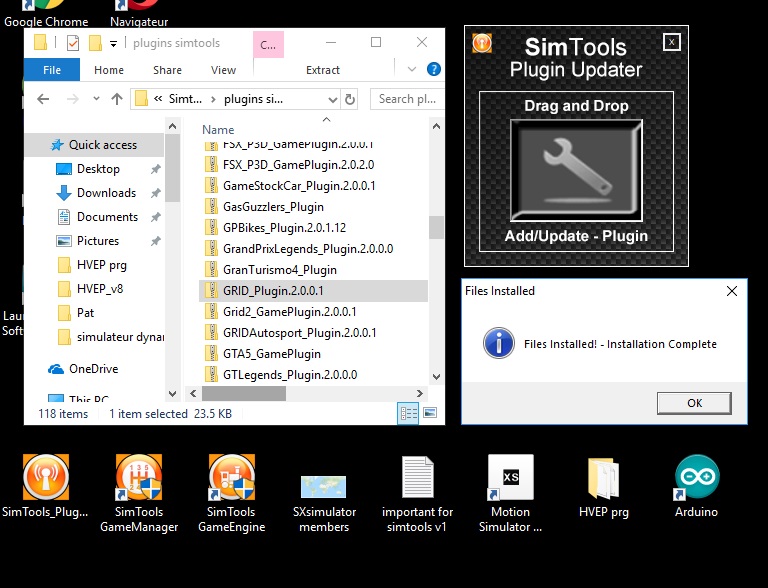
Task: Open Explorer help question mark icon
Action: click(433, 69)
